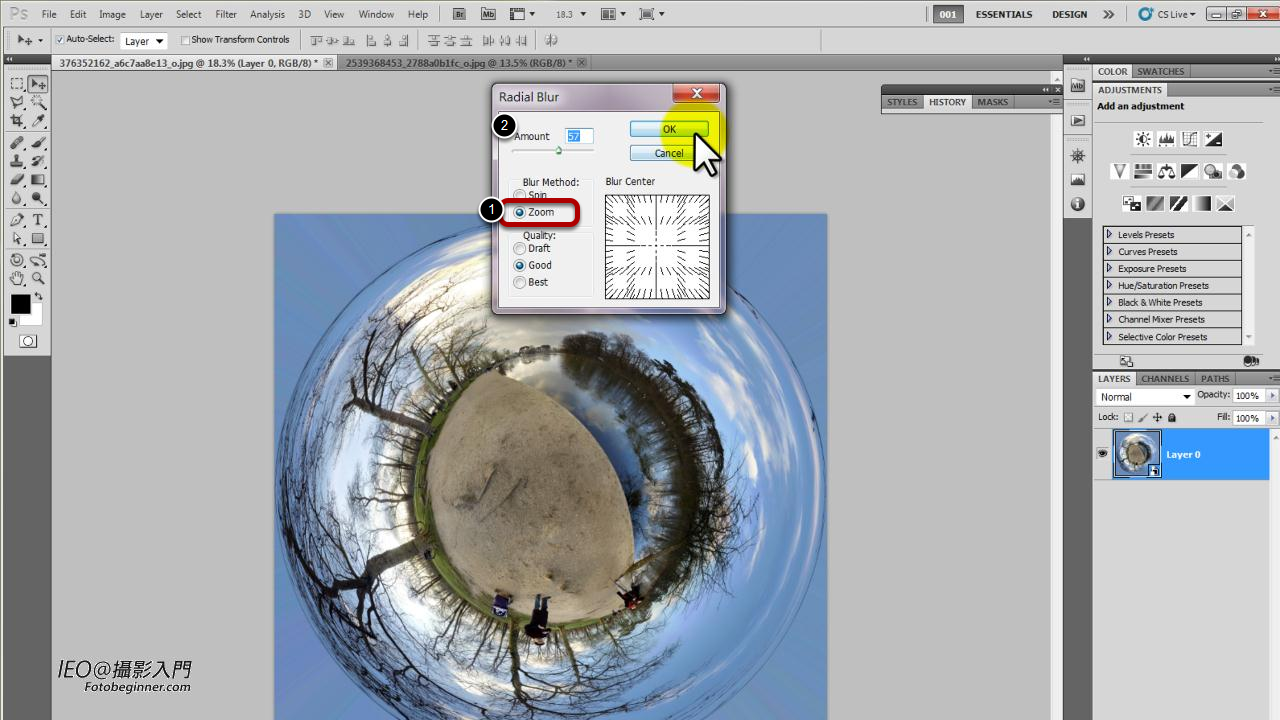
Task: Open the Auto-Select Layer dropdown
Action: (144, 41)
